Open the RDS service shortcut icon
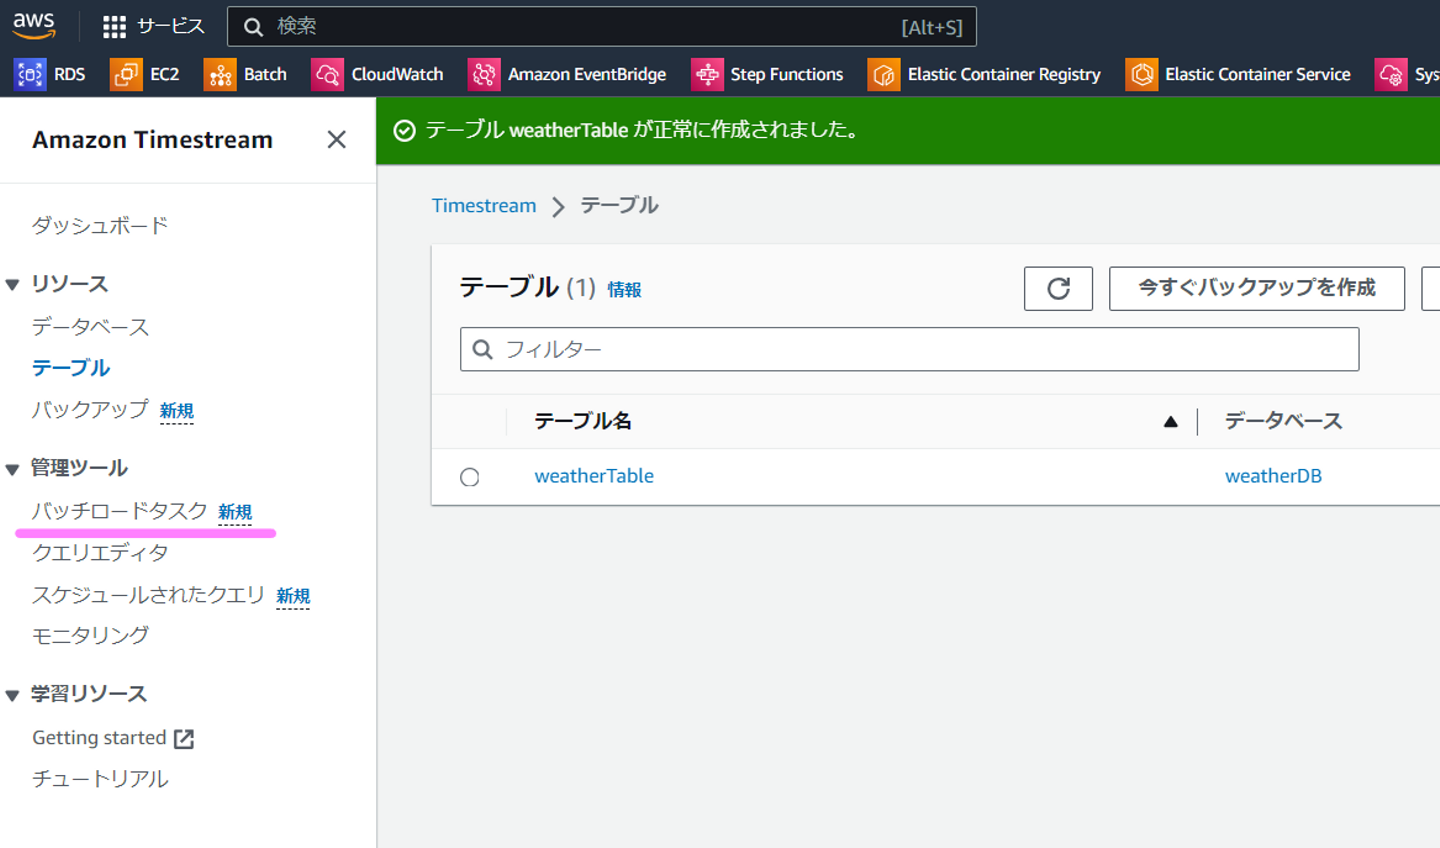1440x848 pixels. [30, 74]
